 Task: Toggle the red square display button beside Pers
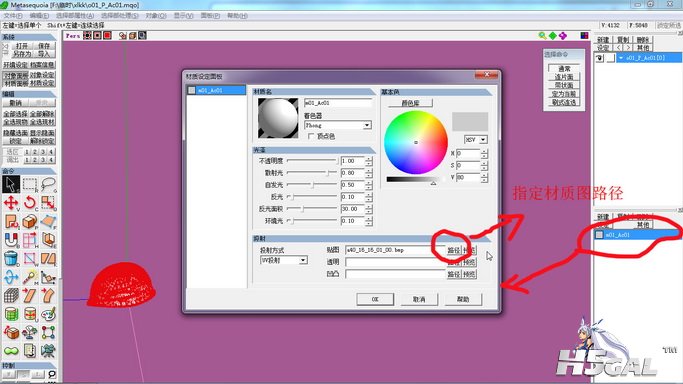[107, 35]
